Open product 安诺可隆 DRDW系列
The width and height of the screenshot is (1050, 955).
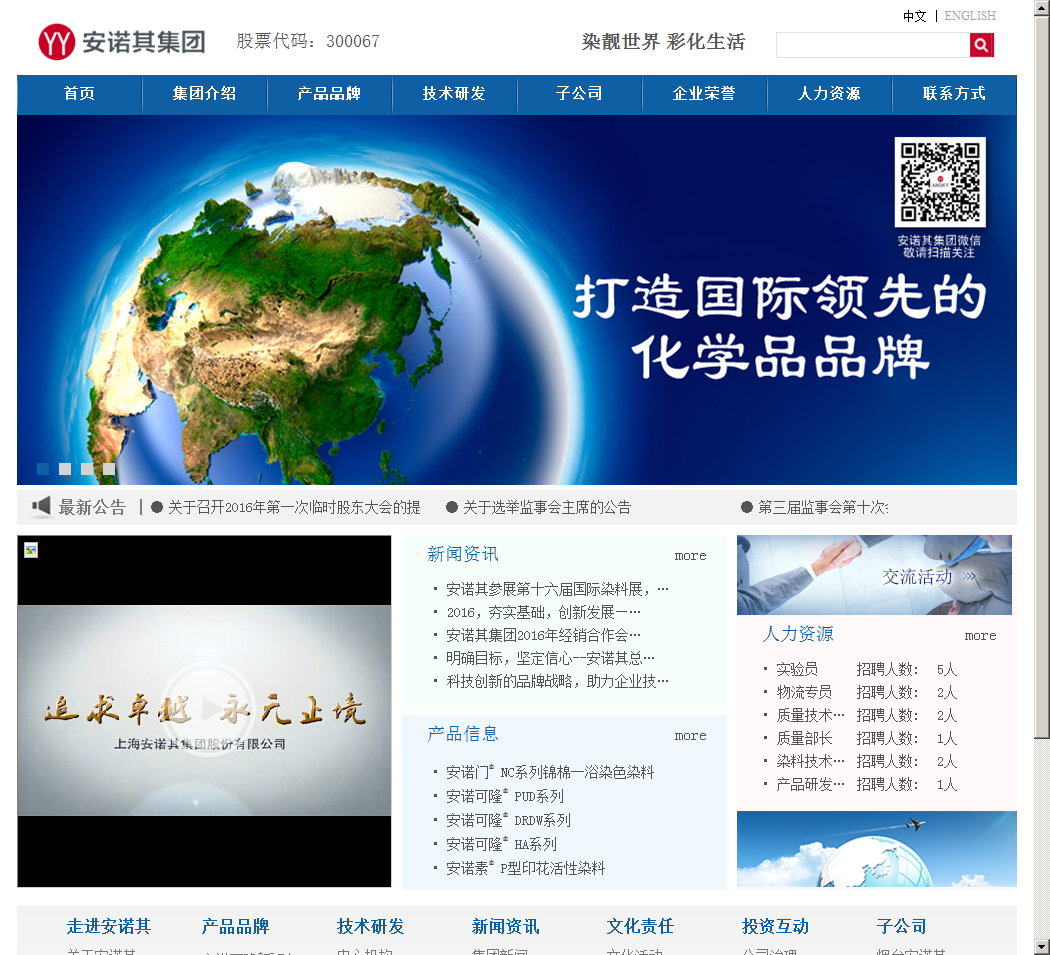508,820
